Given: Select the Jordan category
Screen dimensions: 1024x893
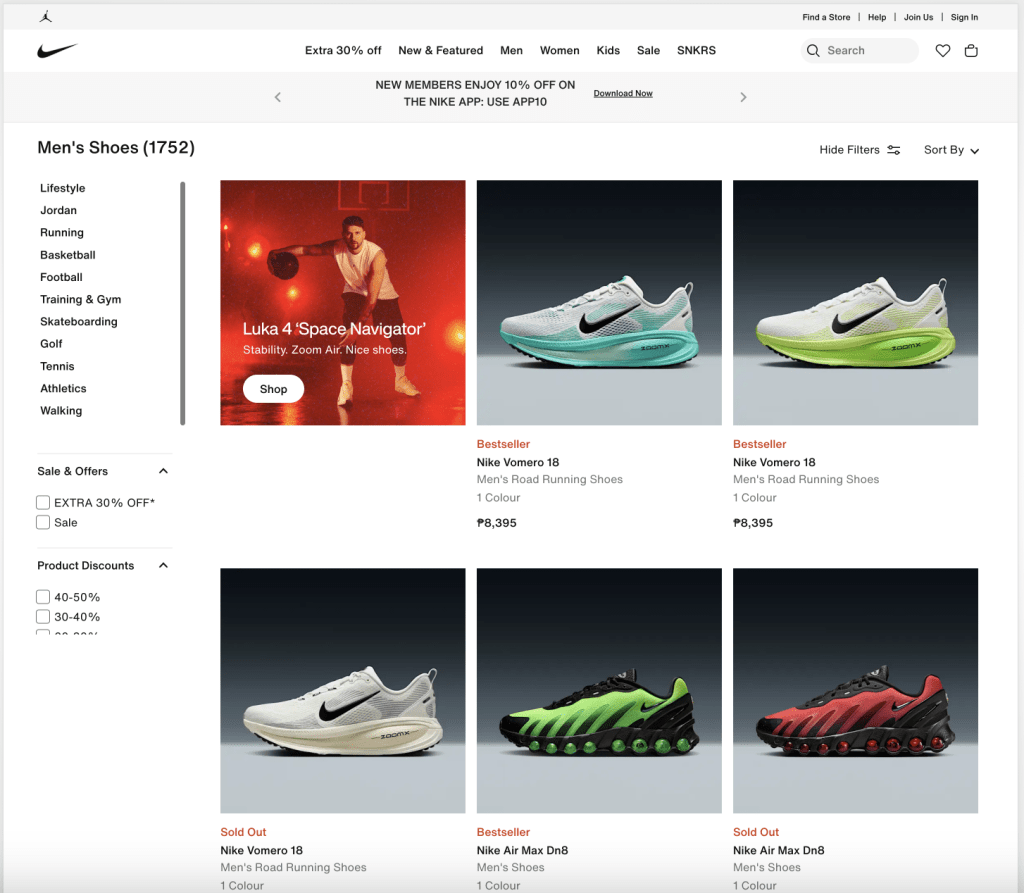Looking at the screenshot, I should [x=58, y=210].
